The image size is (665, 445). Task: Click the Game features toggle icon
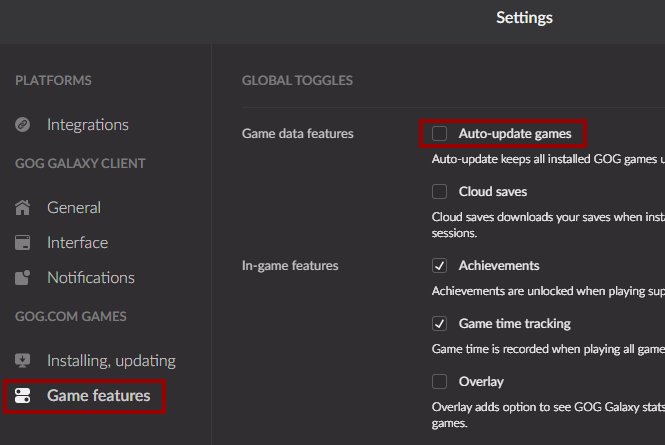click(23, 396)
